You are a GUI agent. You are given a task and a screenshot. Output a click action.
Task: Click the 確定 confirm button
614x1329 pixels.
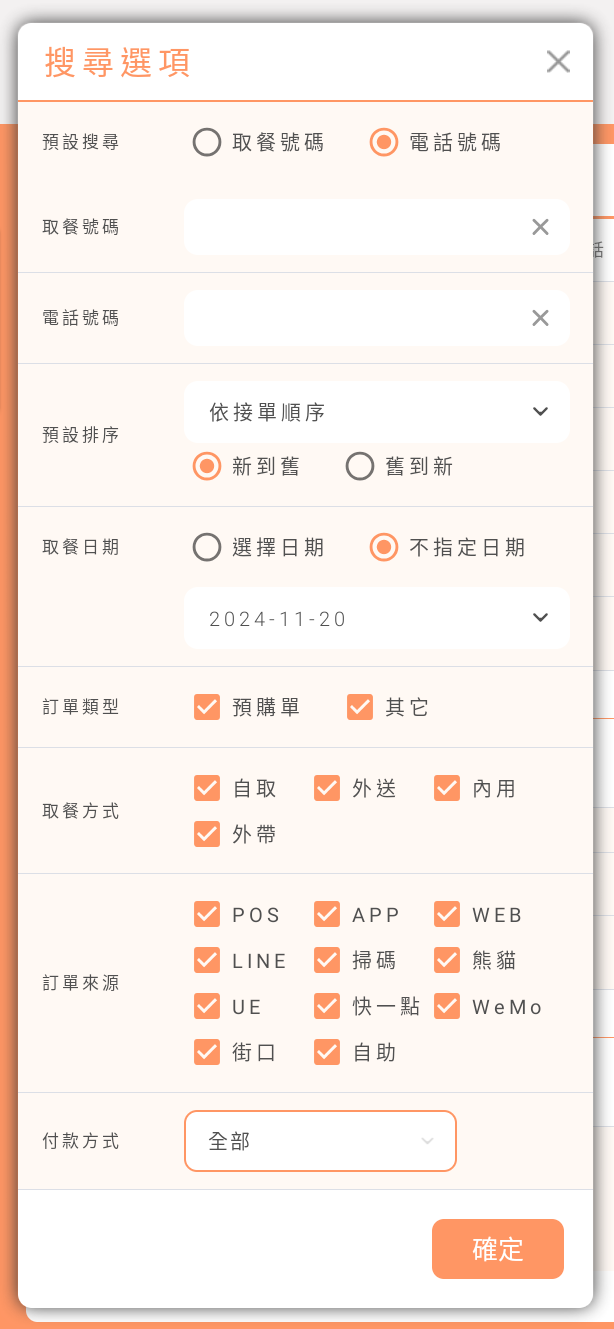(497, 1249)
